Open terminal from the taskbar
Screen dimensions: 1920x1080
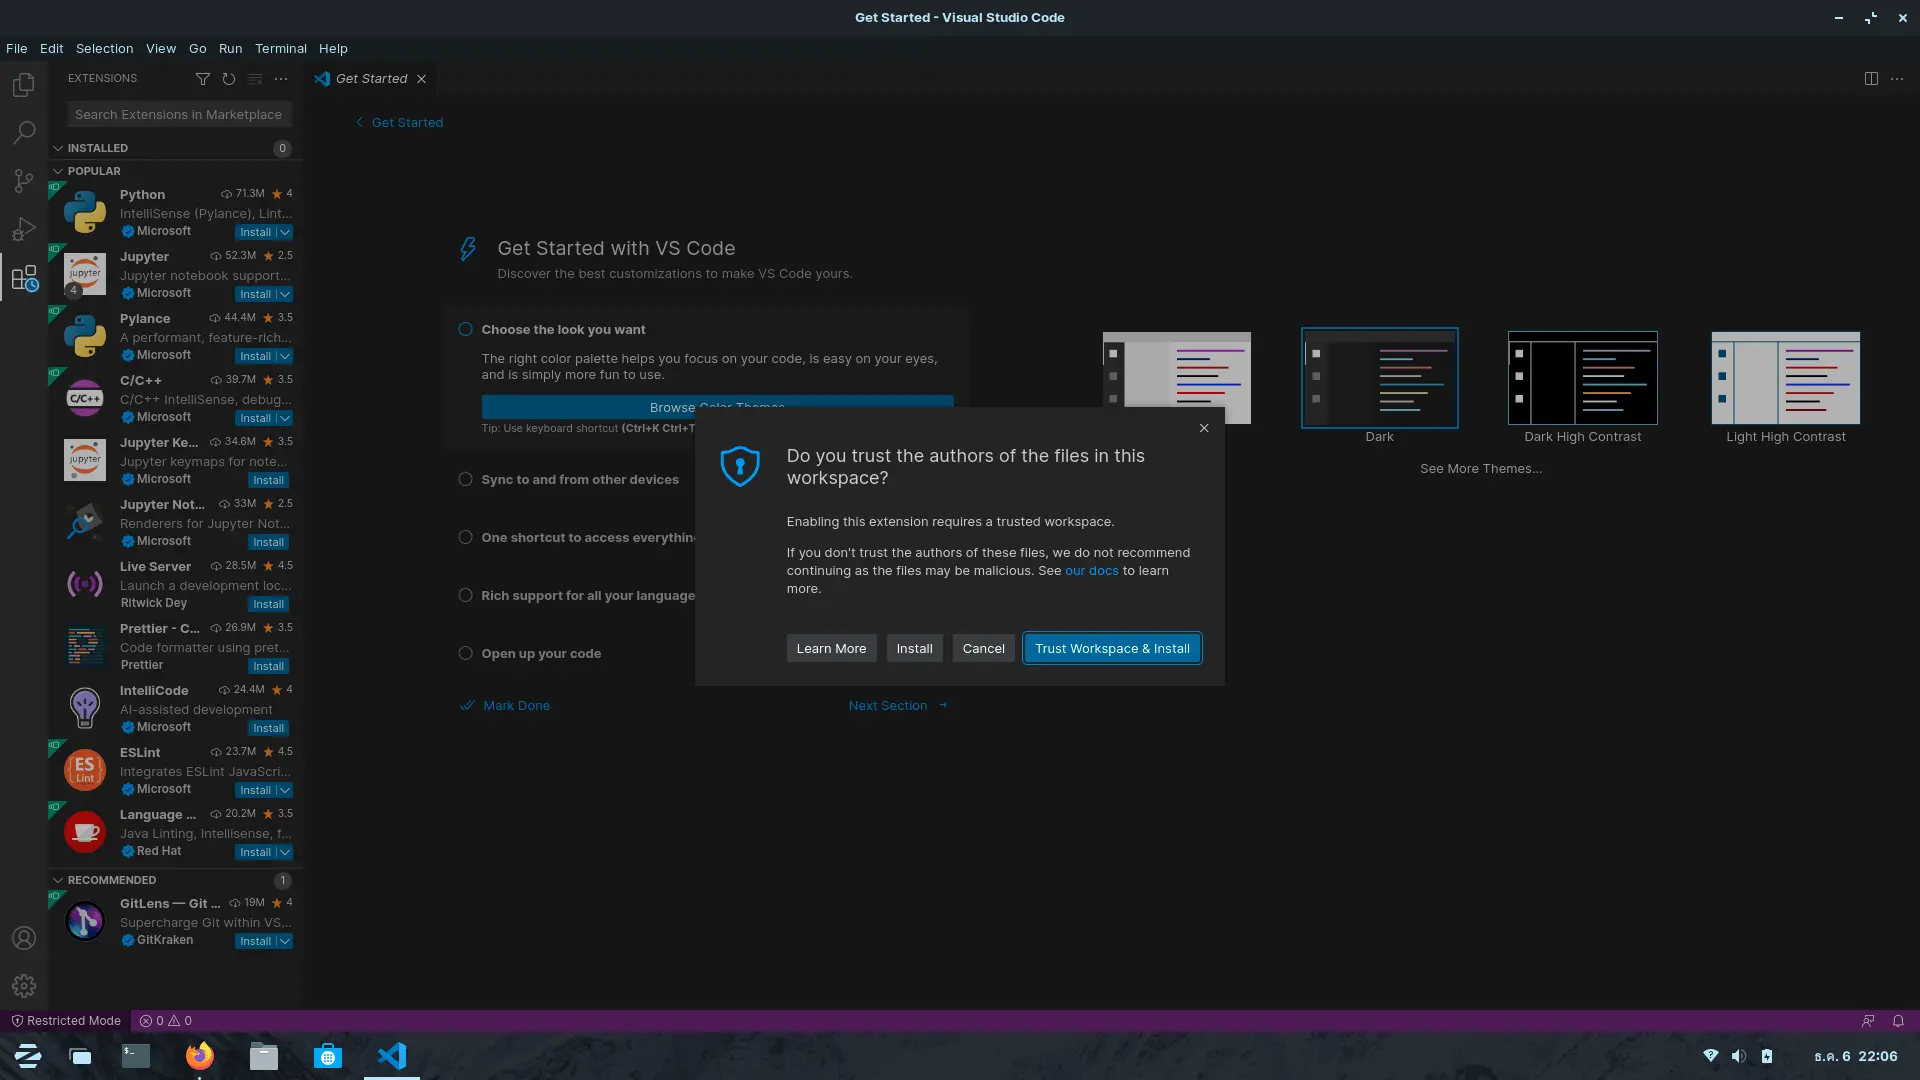136,1056
